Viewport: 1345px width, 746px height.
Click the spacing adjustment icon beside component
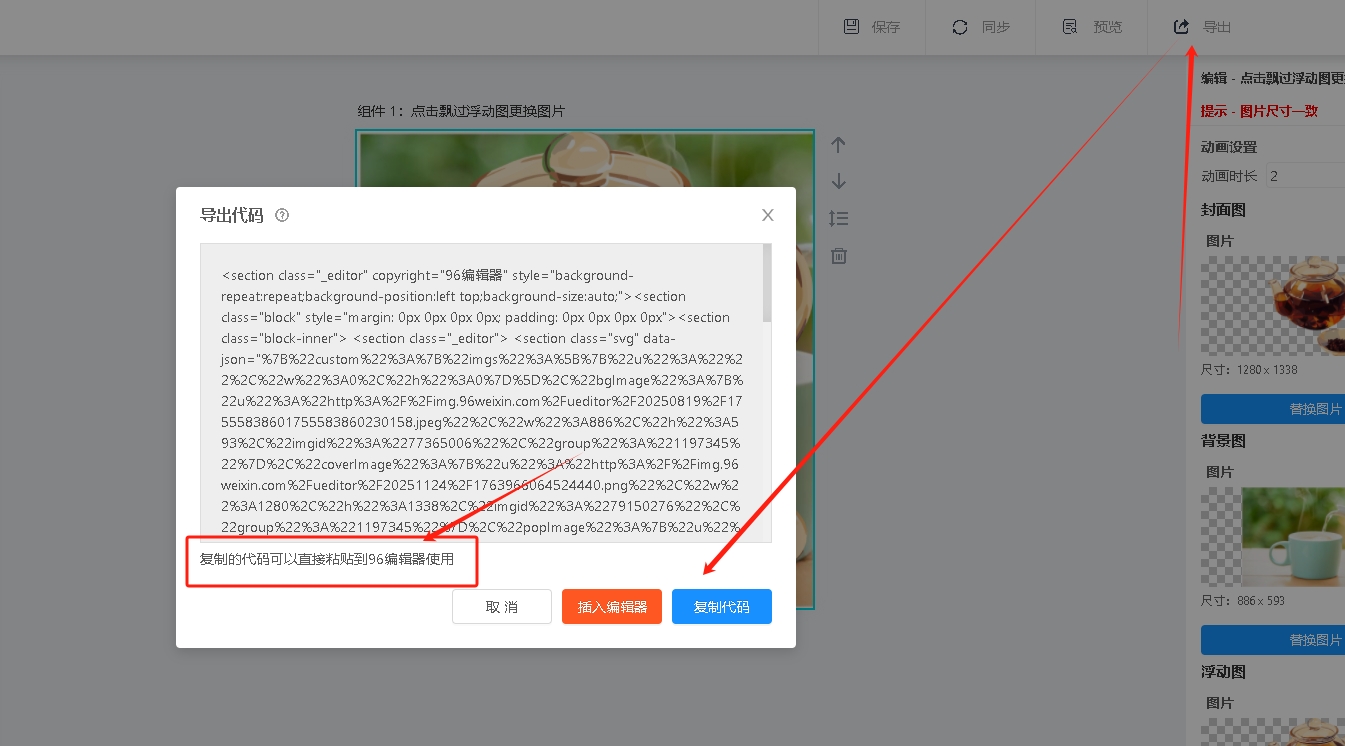coord(838,218)
